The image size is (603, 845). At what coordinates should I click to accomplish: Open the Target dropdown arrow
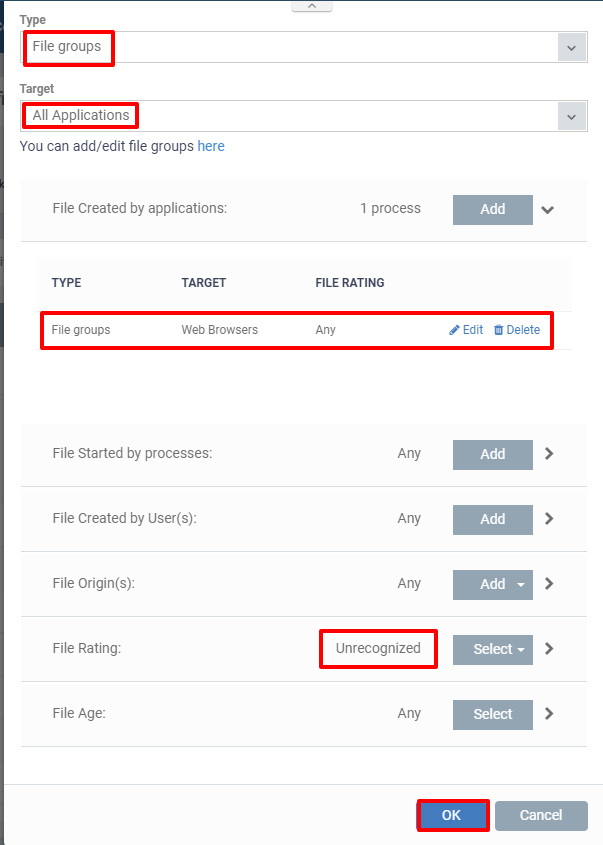(x=572, y=116)
